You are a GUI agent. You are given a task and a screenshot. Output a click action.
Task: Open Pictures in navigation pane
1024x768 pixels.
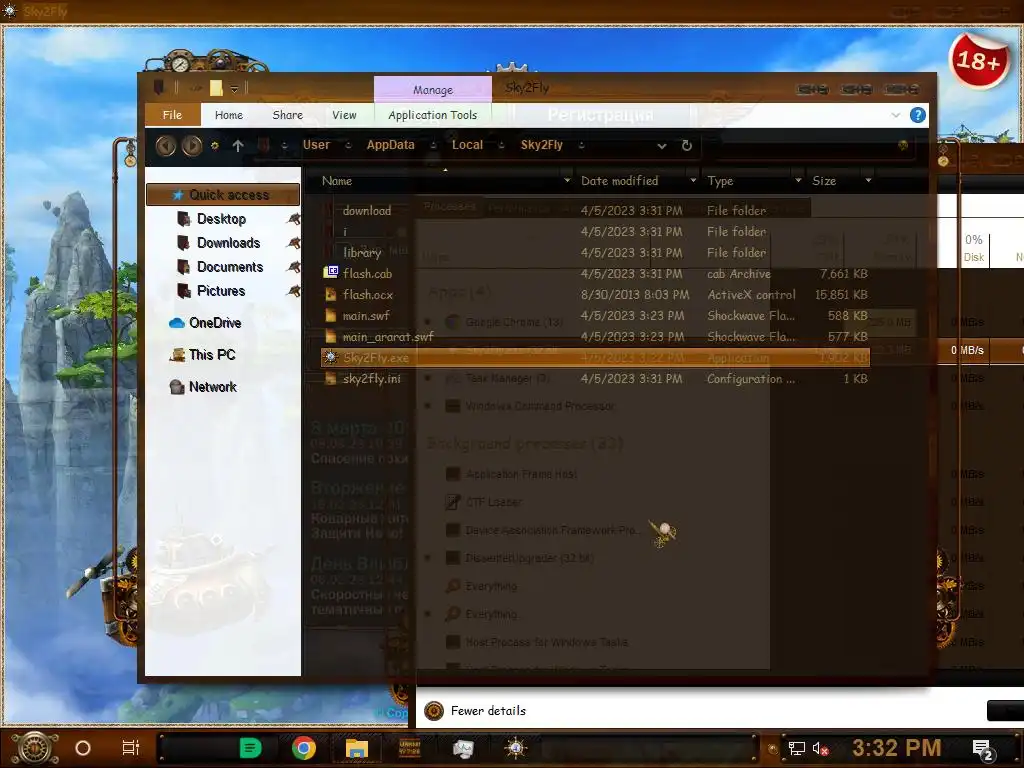tap(221, 291)
